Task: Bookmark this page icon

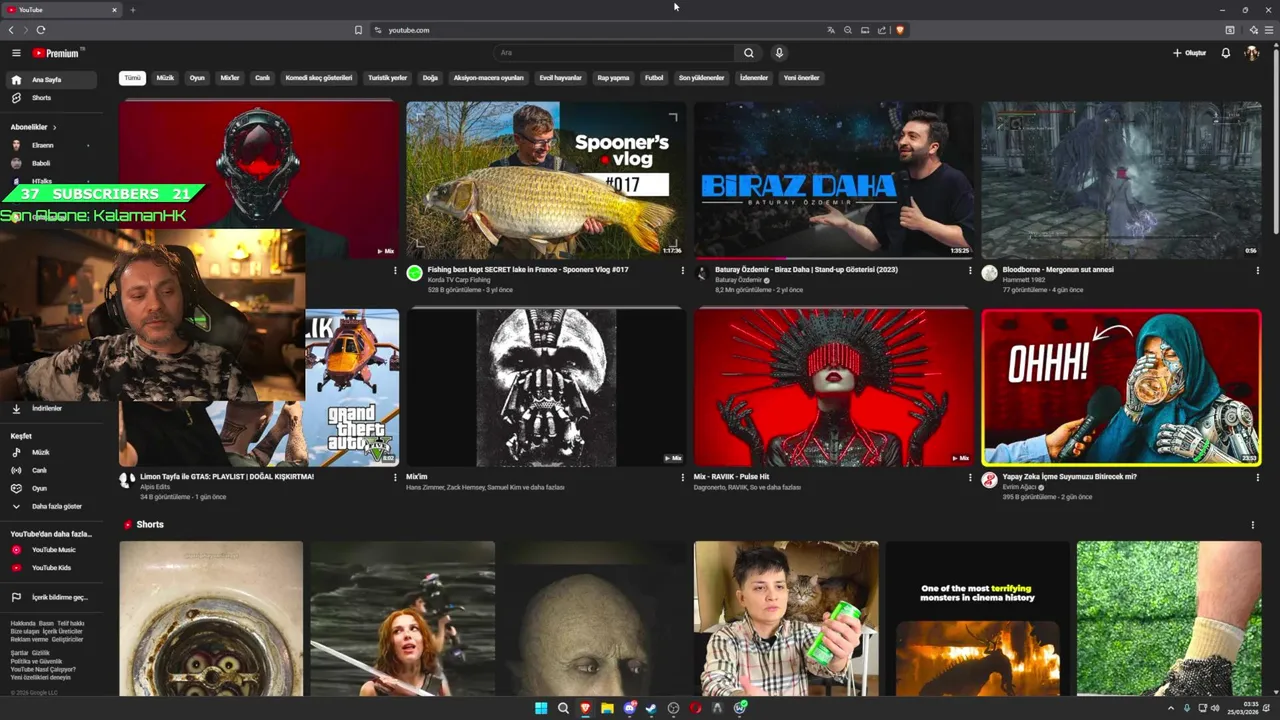Action: pyautogui.click(x=358, y=30)
